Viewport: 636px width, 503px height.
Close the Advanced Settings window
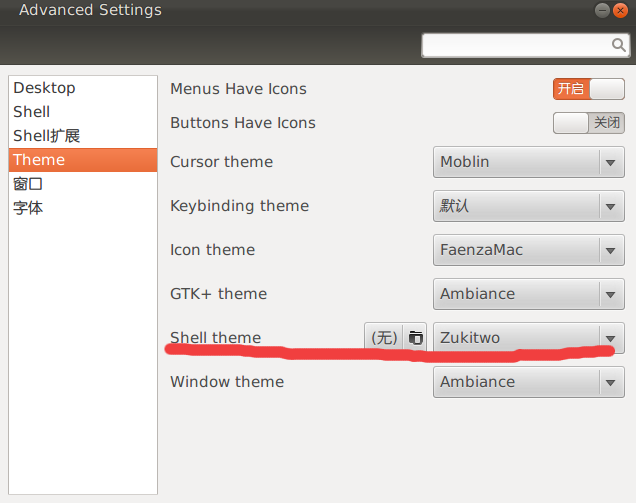tap(620, 10)
